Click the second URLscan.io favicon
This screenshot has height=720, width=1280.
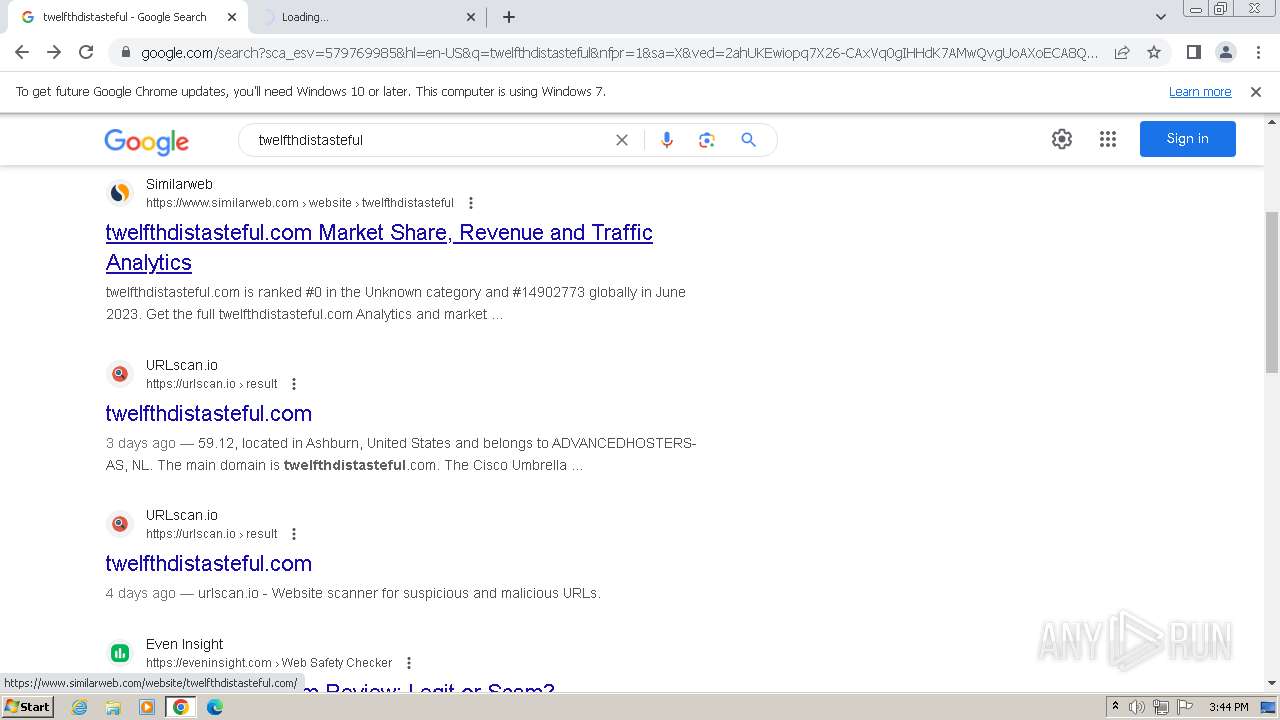click(120, 524)
